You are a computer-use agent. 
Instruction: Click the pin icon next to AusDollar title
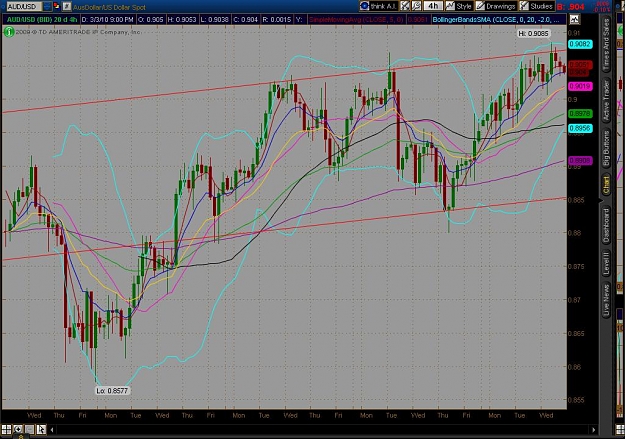click(67, 6)
